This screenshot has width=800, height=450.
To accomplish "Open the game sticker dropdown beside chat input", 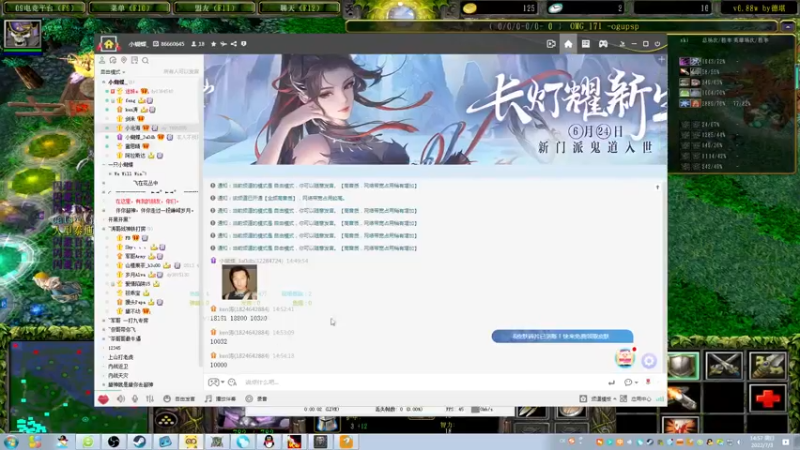I will (x=216, y=382).
